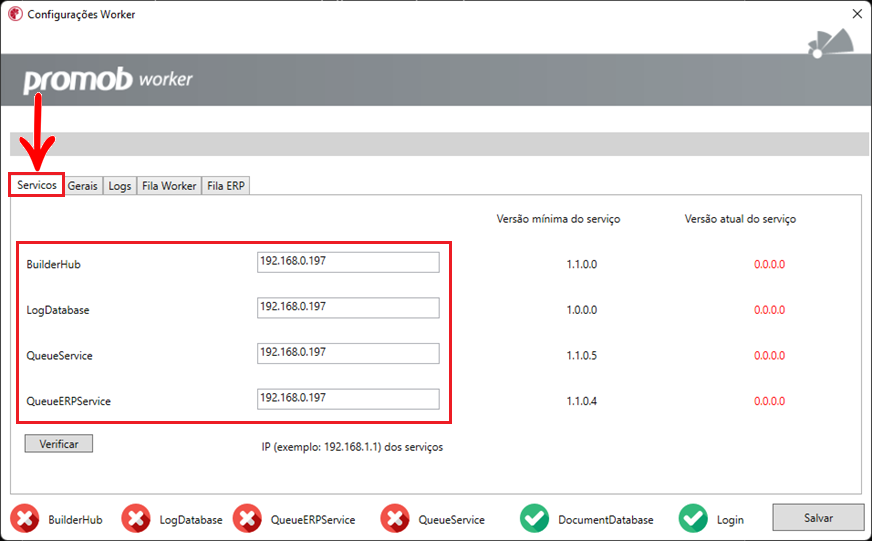872x541 pixels.
Task: Focus the LogDatabase IP address field
Action: coord(348,308)
